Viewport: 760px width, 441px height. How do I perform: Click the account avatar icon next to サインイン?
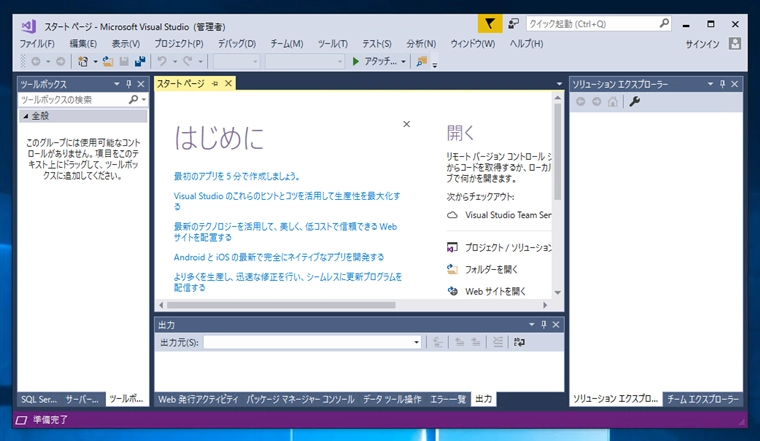pos(735,44)
